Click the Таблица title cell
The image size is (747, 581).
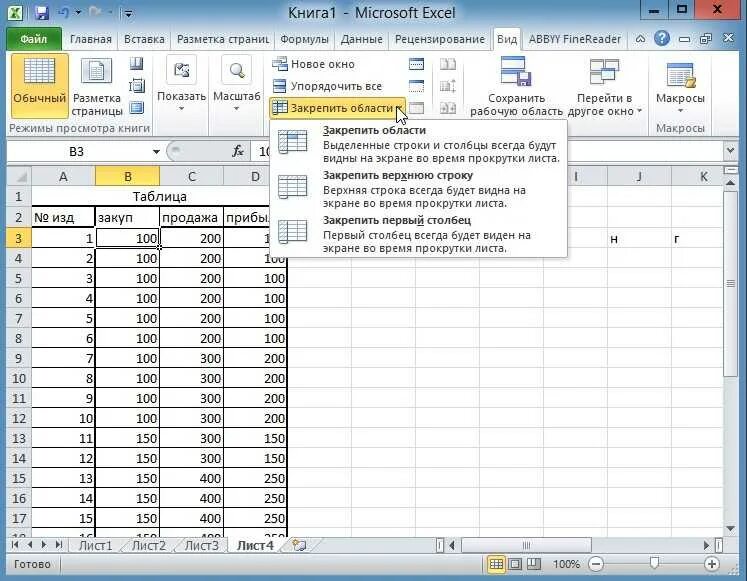[x=159, y=196]
